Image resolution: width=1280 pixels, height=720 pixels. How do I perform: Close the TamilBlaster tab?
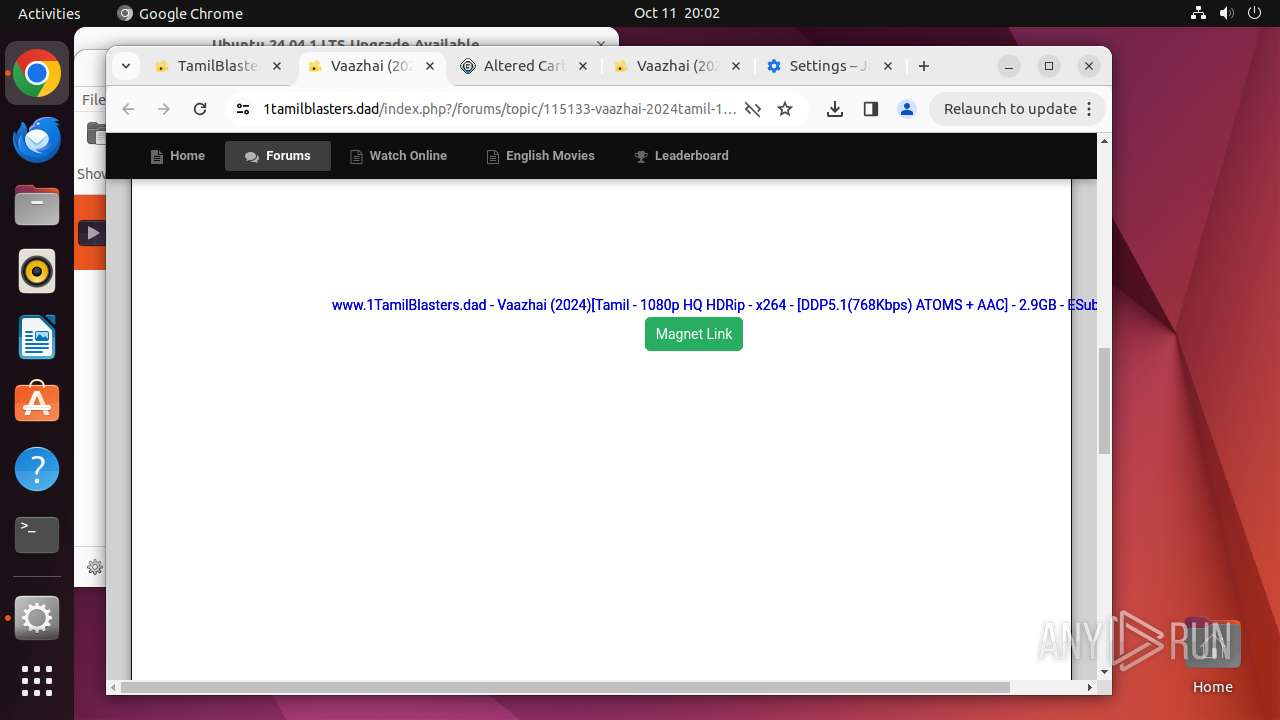(x=278, y=66)
